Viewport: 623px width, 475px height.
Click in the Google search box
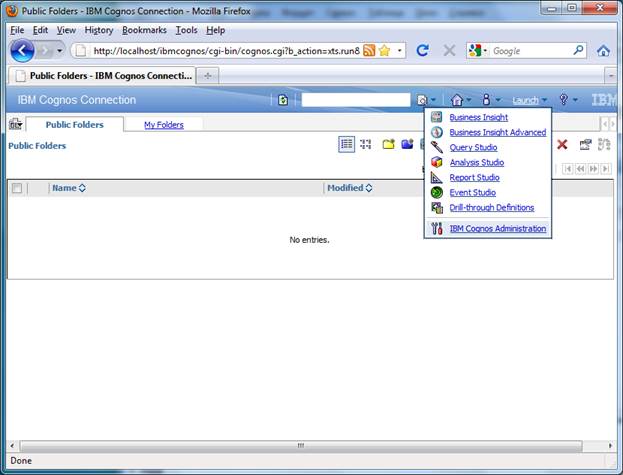[x=530, y=51]
